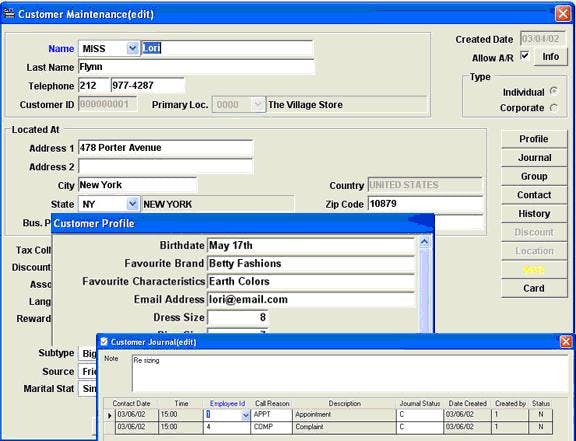The height and width of the screenshot is (441, 576).
Task: Select the Individual type radio button
Action: (554, 91)
